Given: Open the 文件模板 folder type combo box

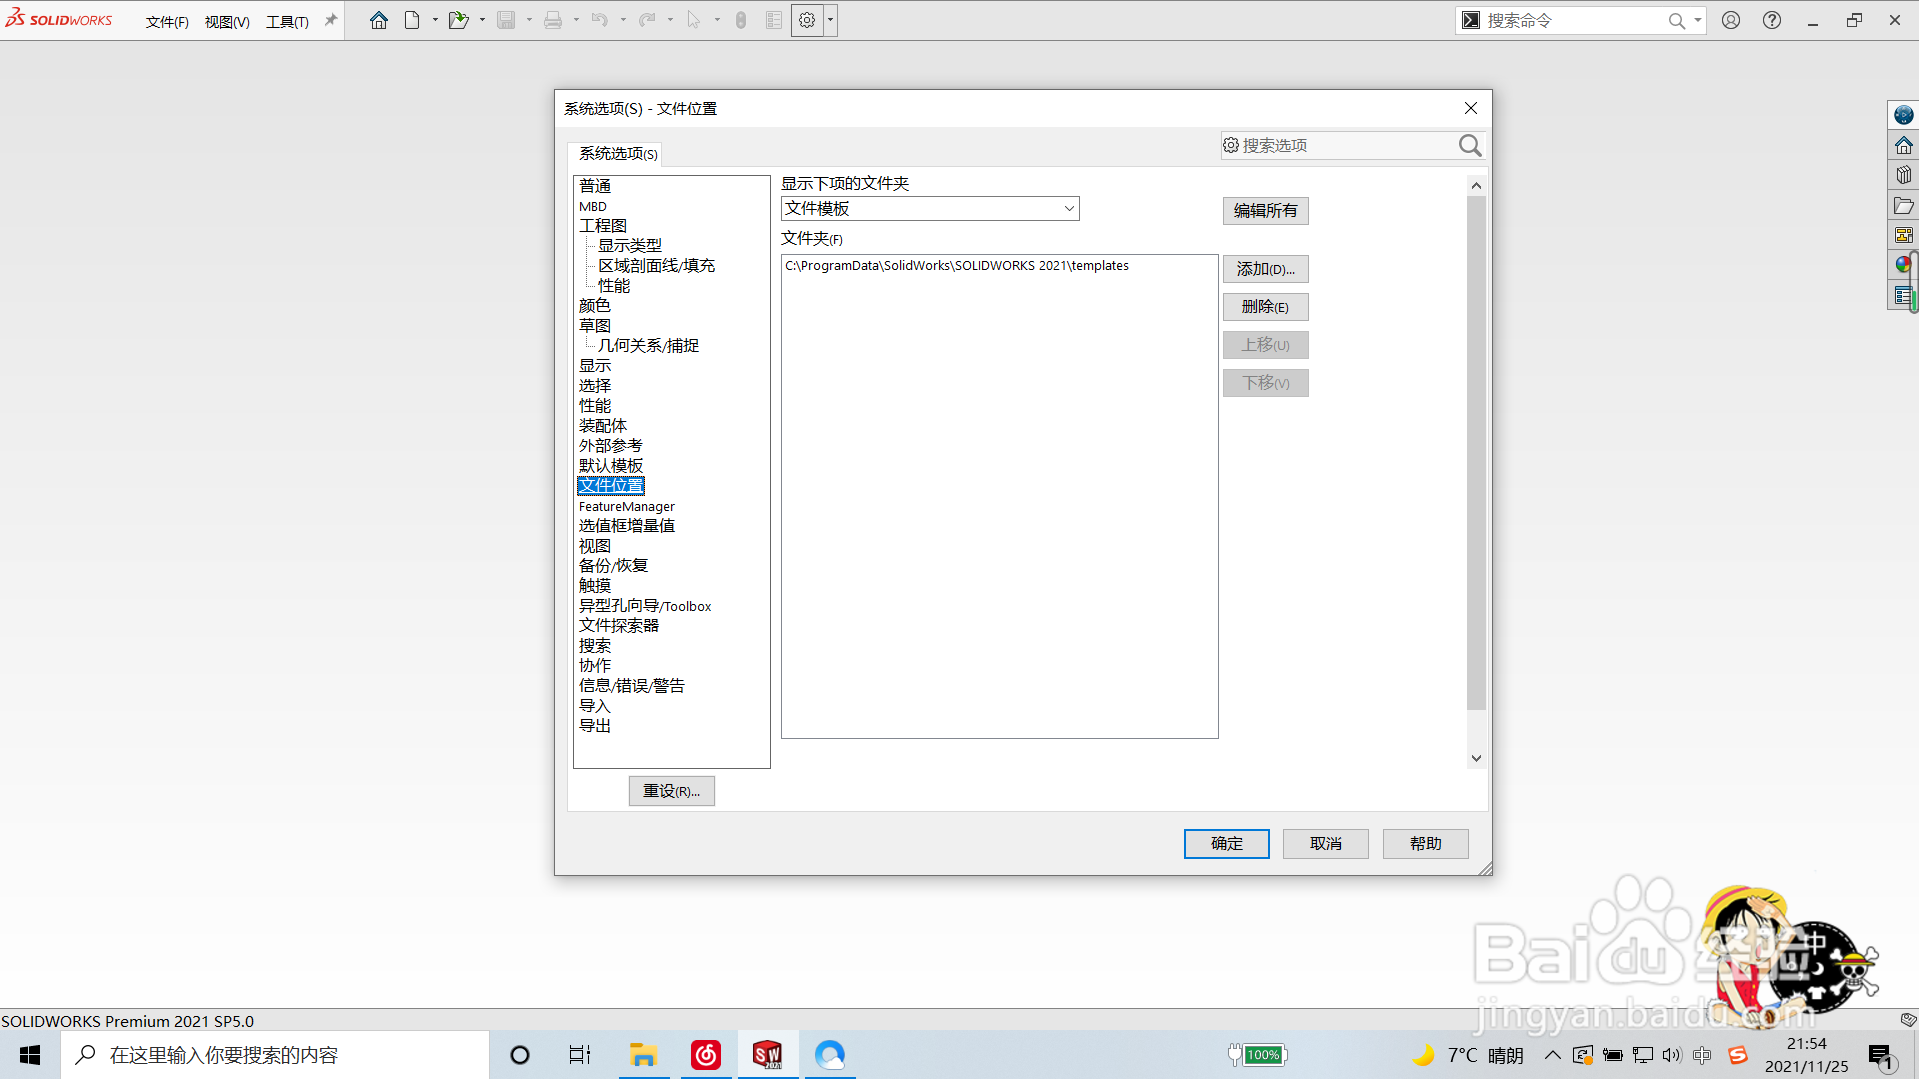Looking at the screenshot, I should [x=930, y=208].
